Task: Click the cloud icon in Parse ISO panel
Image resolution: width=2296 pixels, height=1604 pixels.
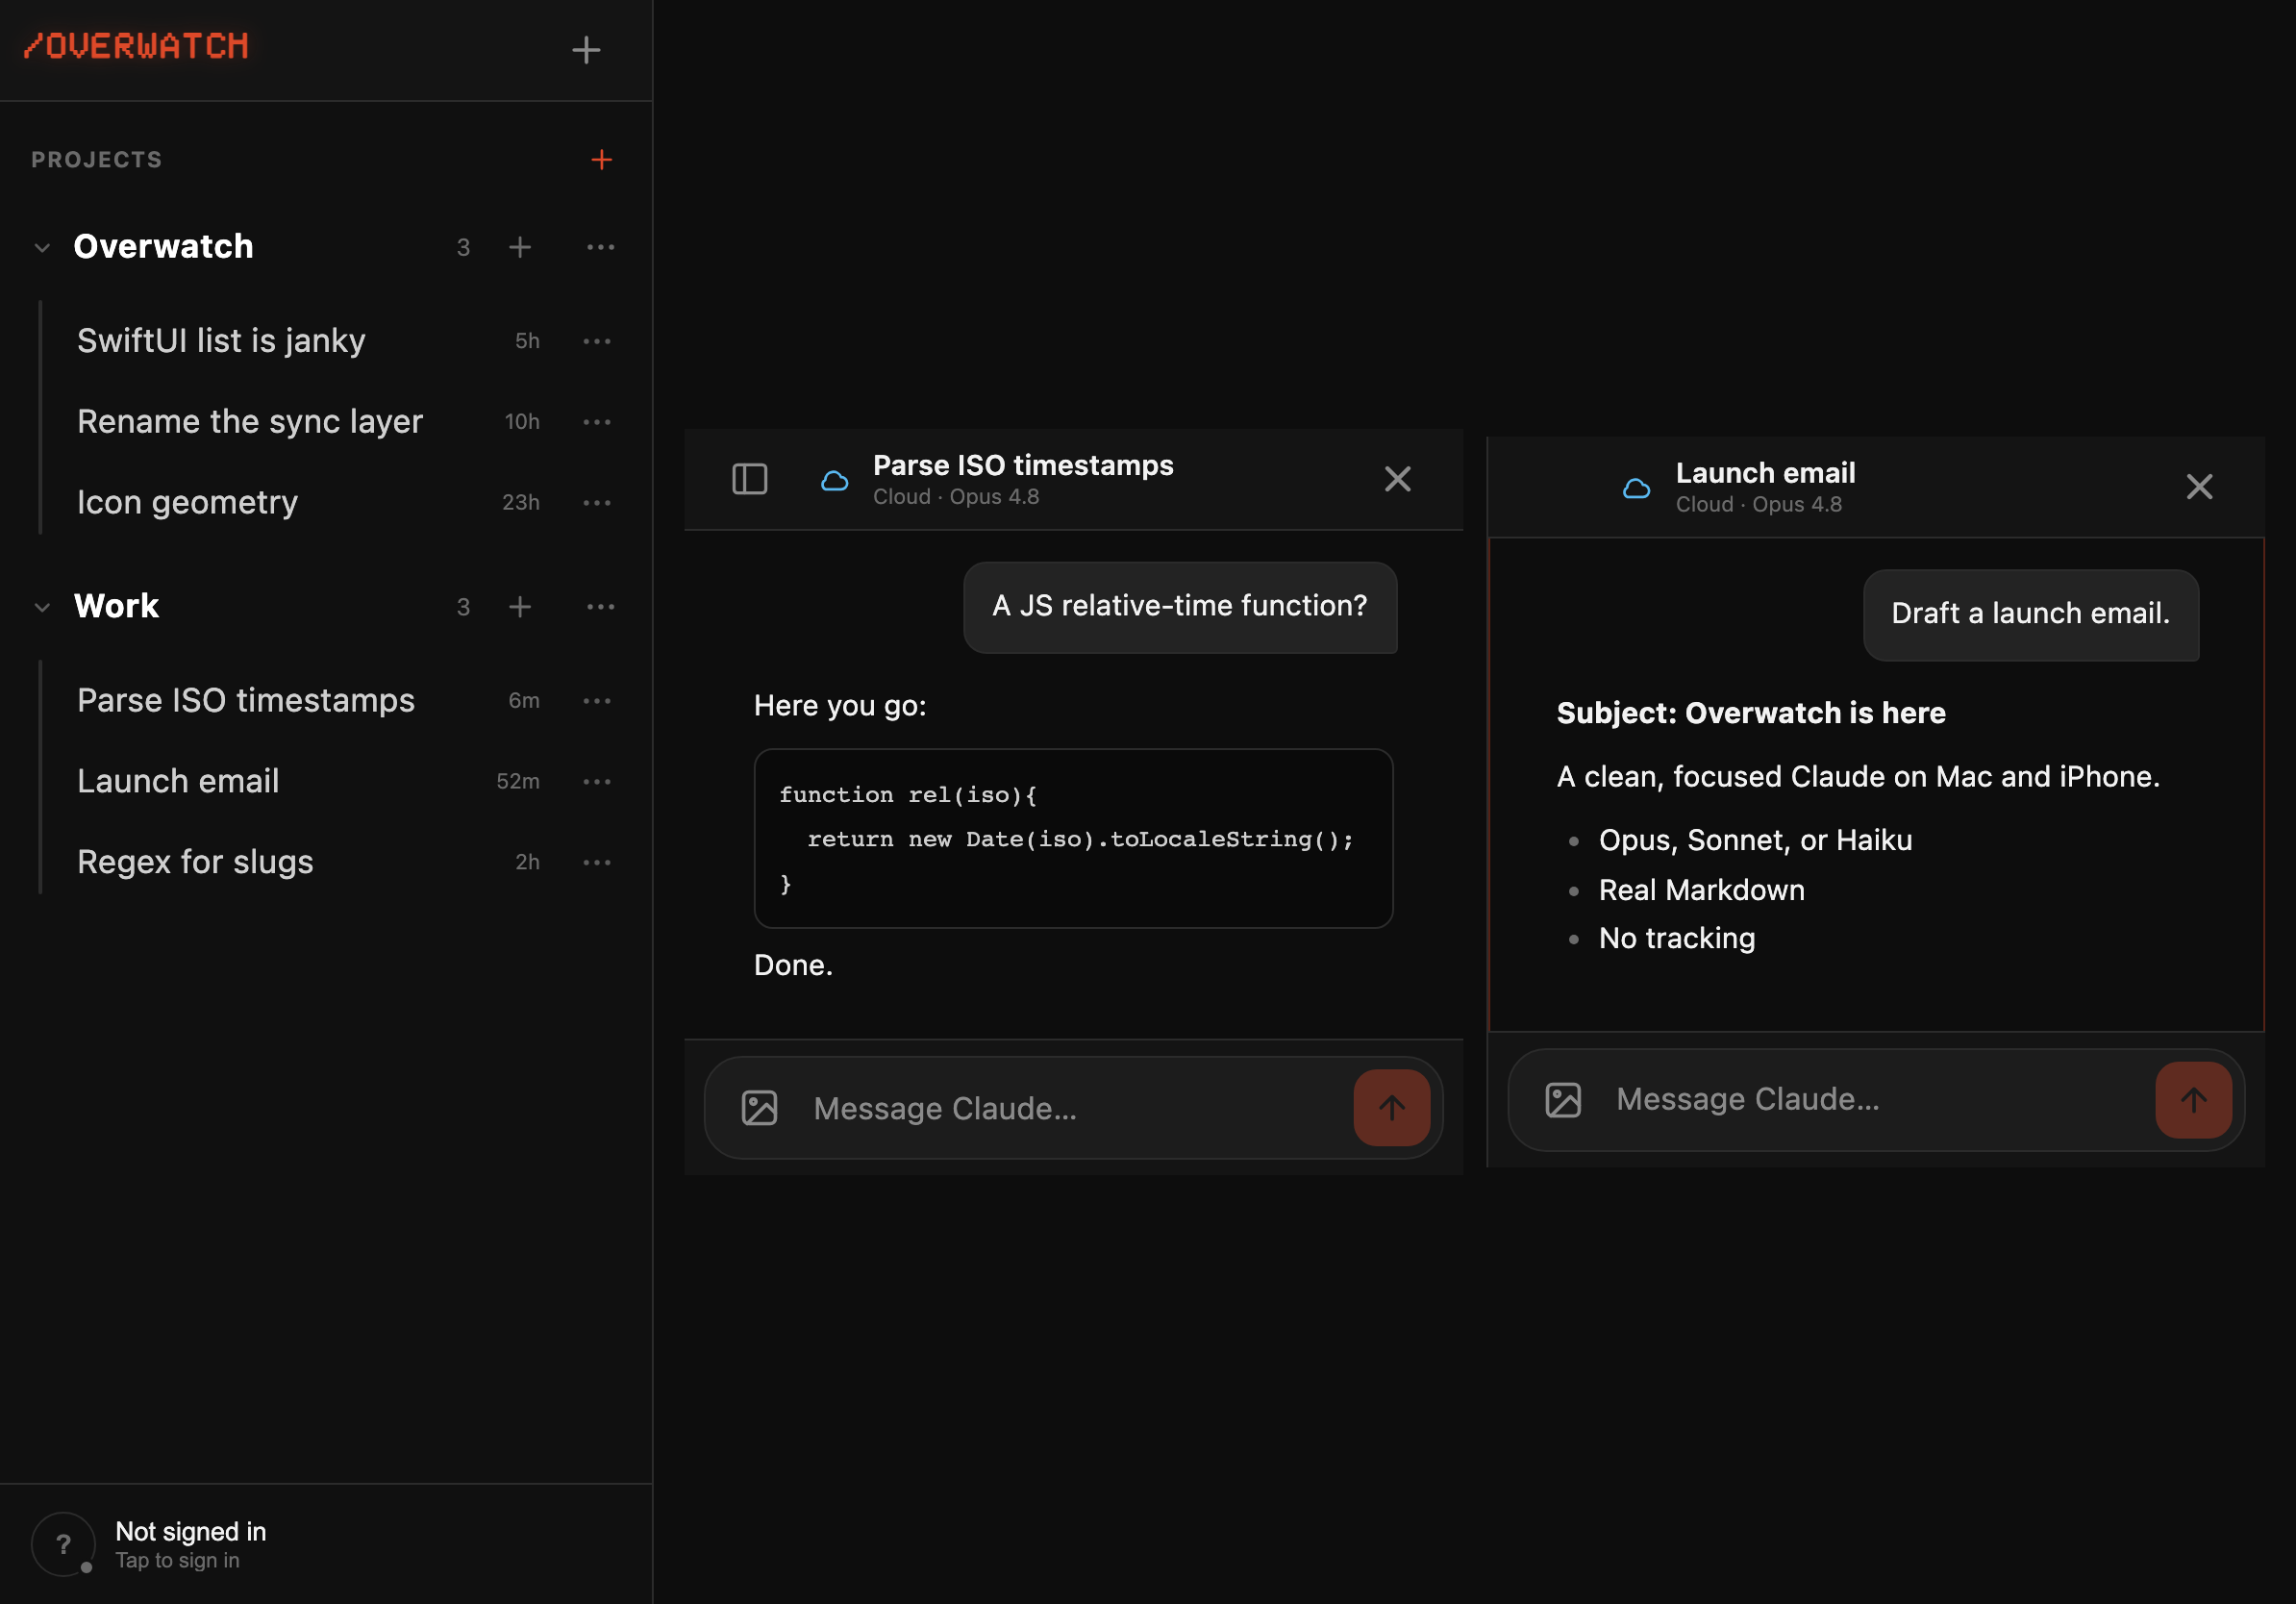Action: click(x=835, y=481)
